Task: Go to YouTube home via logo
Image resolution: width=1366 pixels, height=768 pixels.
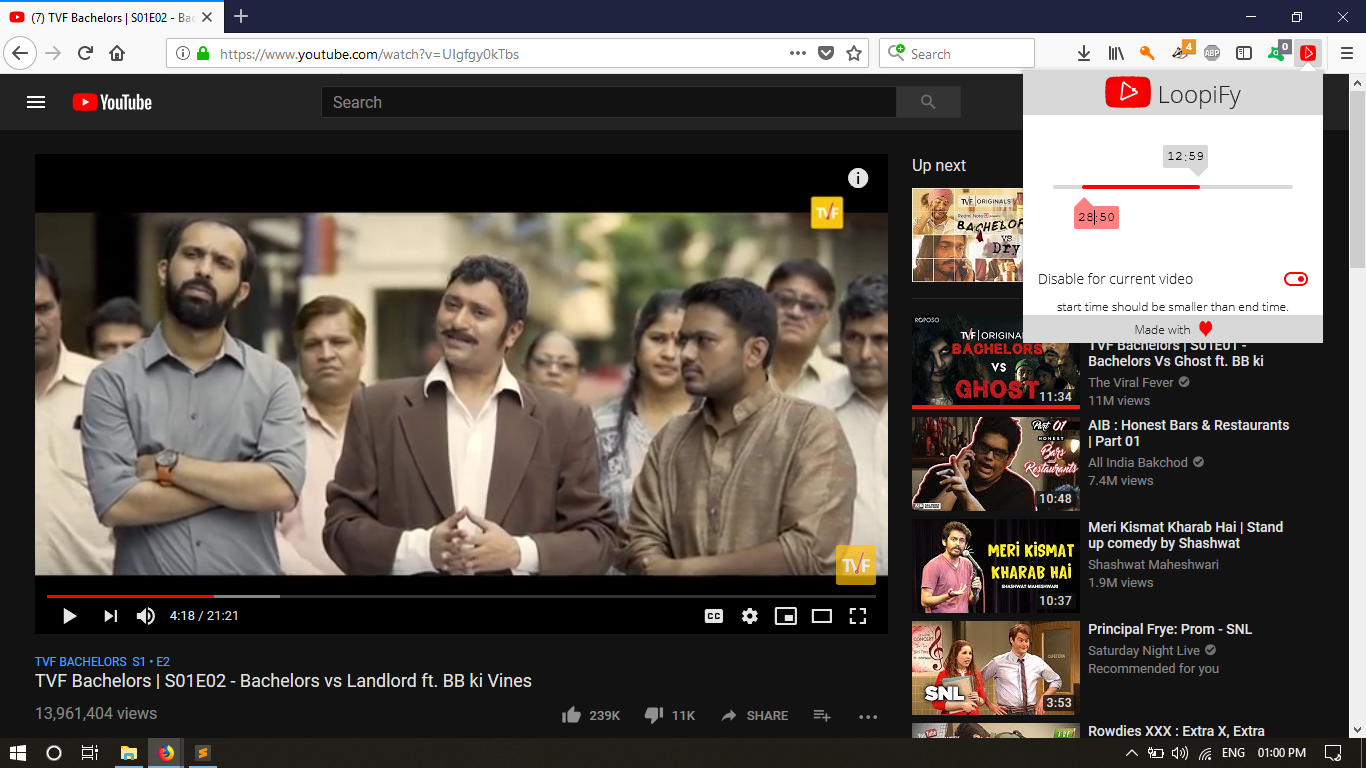Action: click(x=112, y=102)
